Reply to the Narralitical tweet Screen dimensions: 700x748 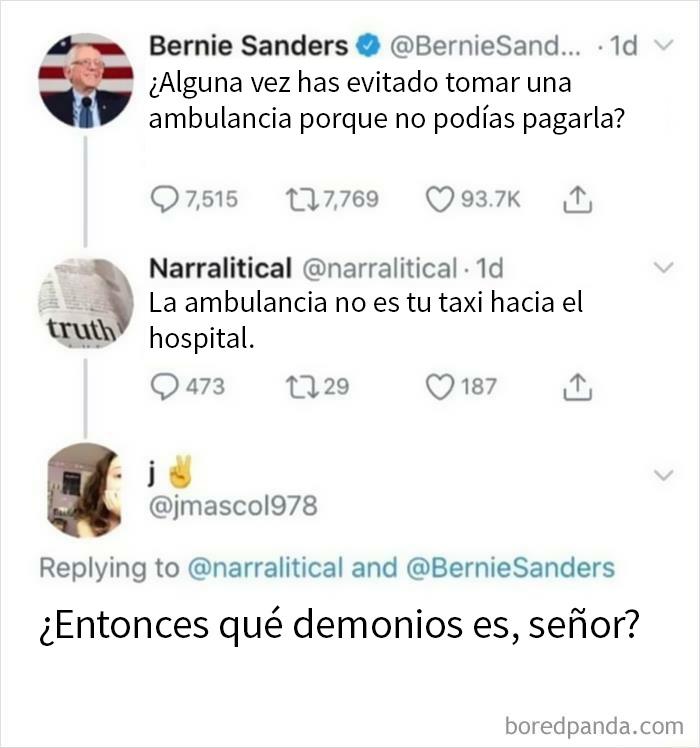coord(164,386)
